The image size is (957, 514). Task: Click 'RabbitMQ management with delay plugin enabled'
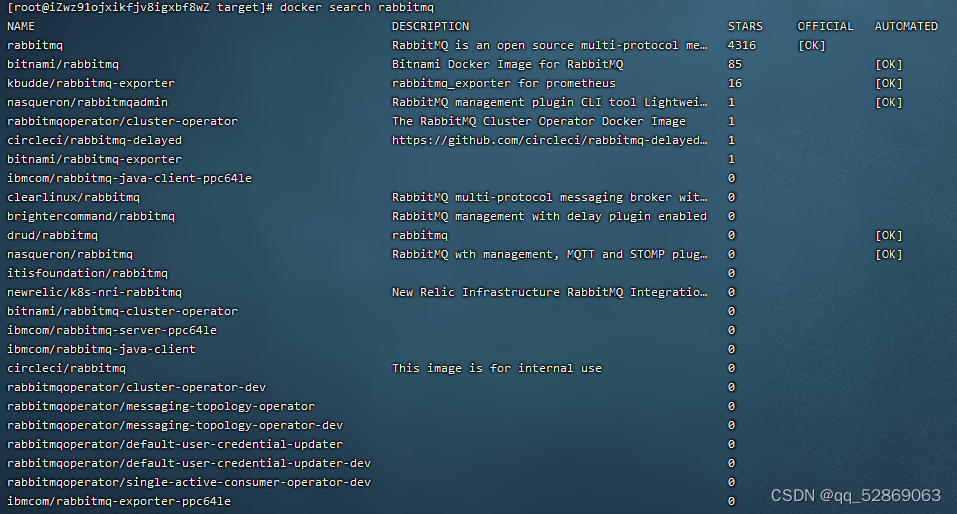[x=549, y=216]
